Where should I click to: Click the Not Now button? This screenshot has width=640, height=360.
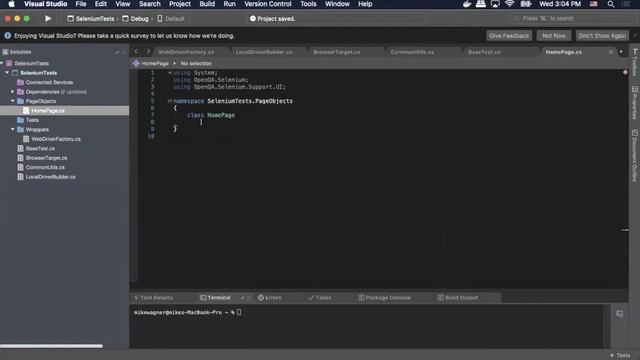pos(554,36)
